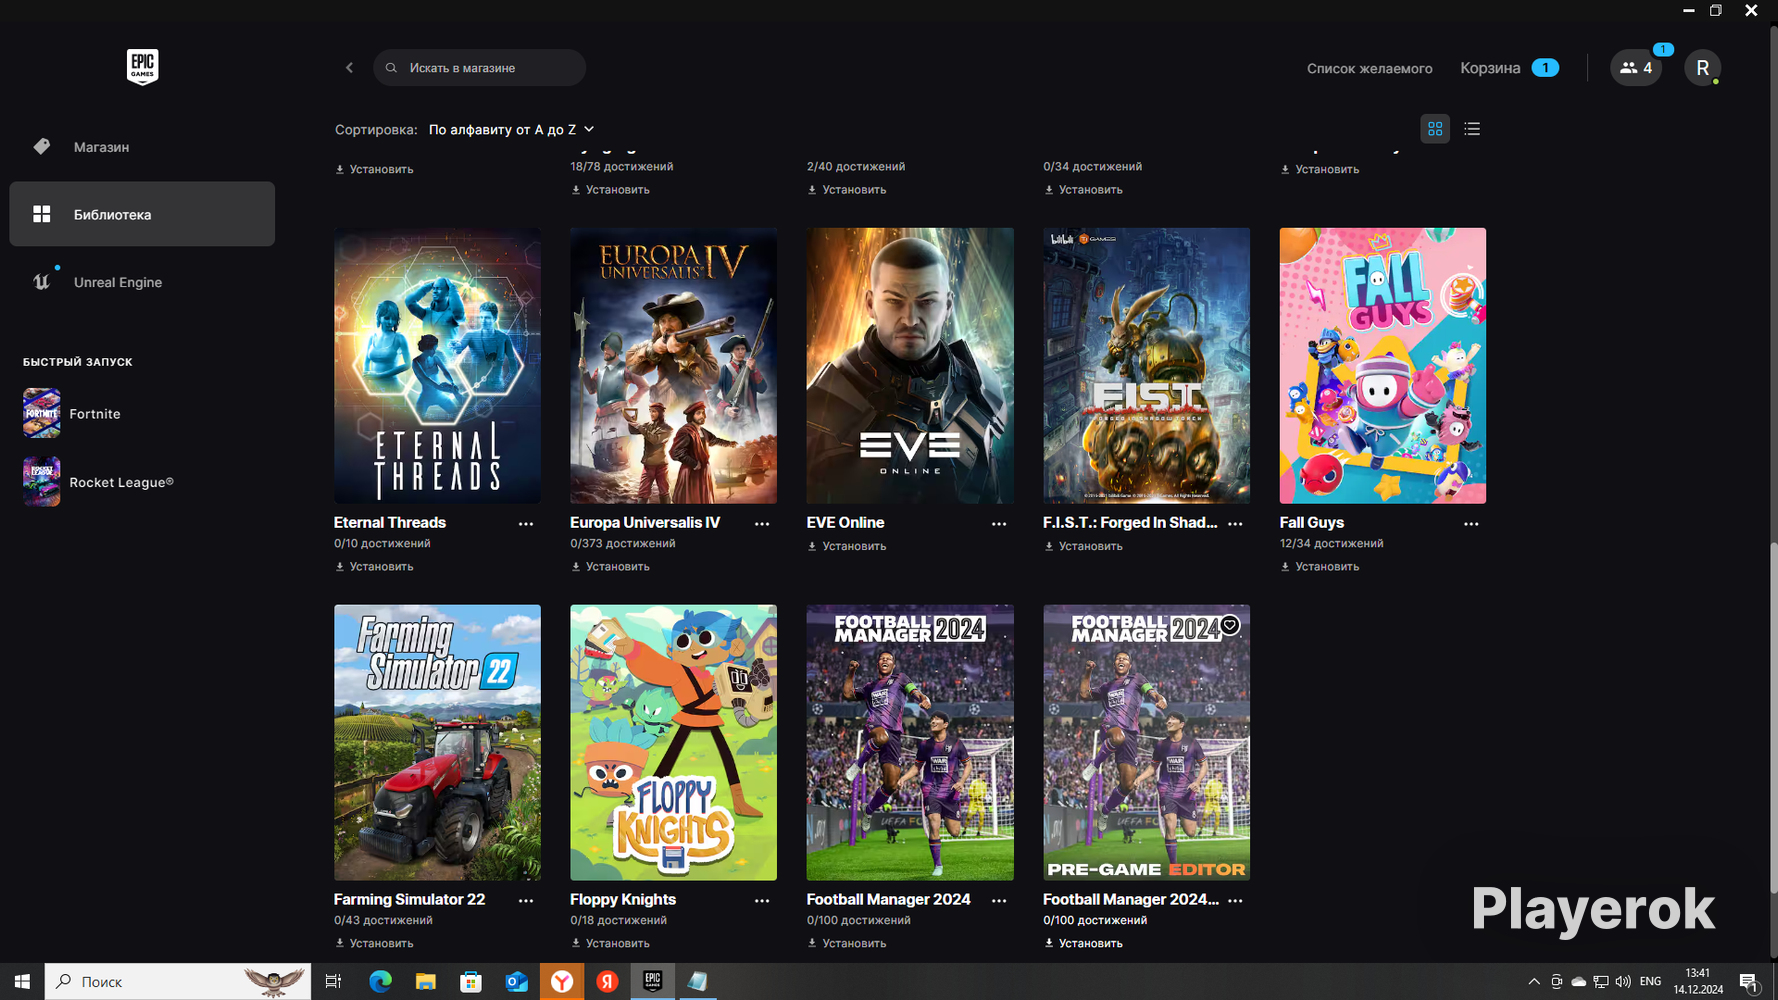The height and width of the screenshot is (1000, 1778).
Task: Click the Epic Games logo
Action: [x=142, y=67]
